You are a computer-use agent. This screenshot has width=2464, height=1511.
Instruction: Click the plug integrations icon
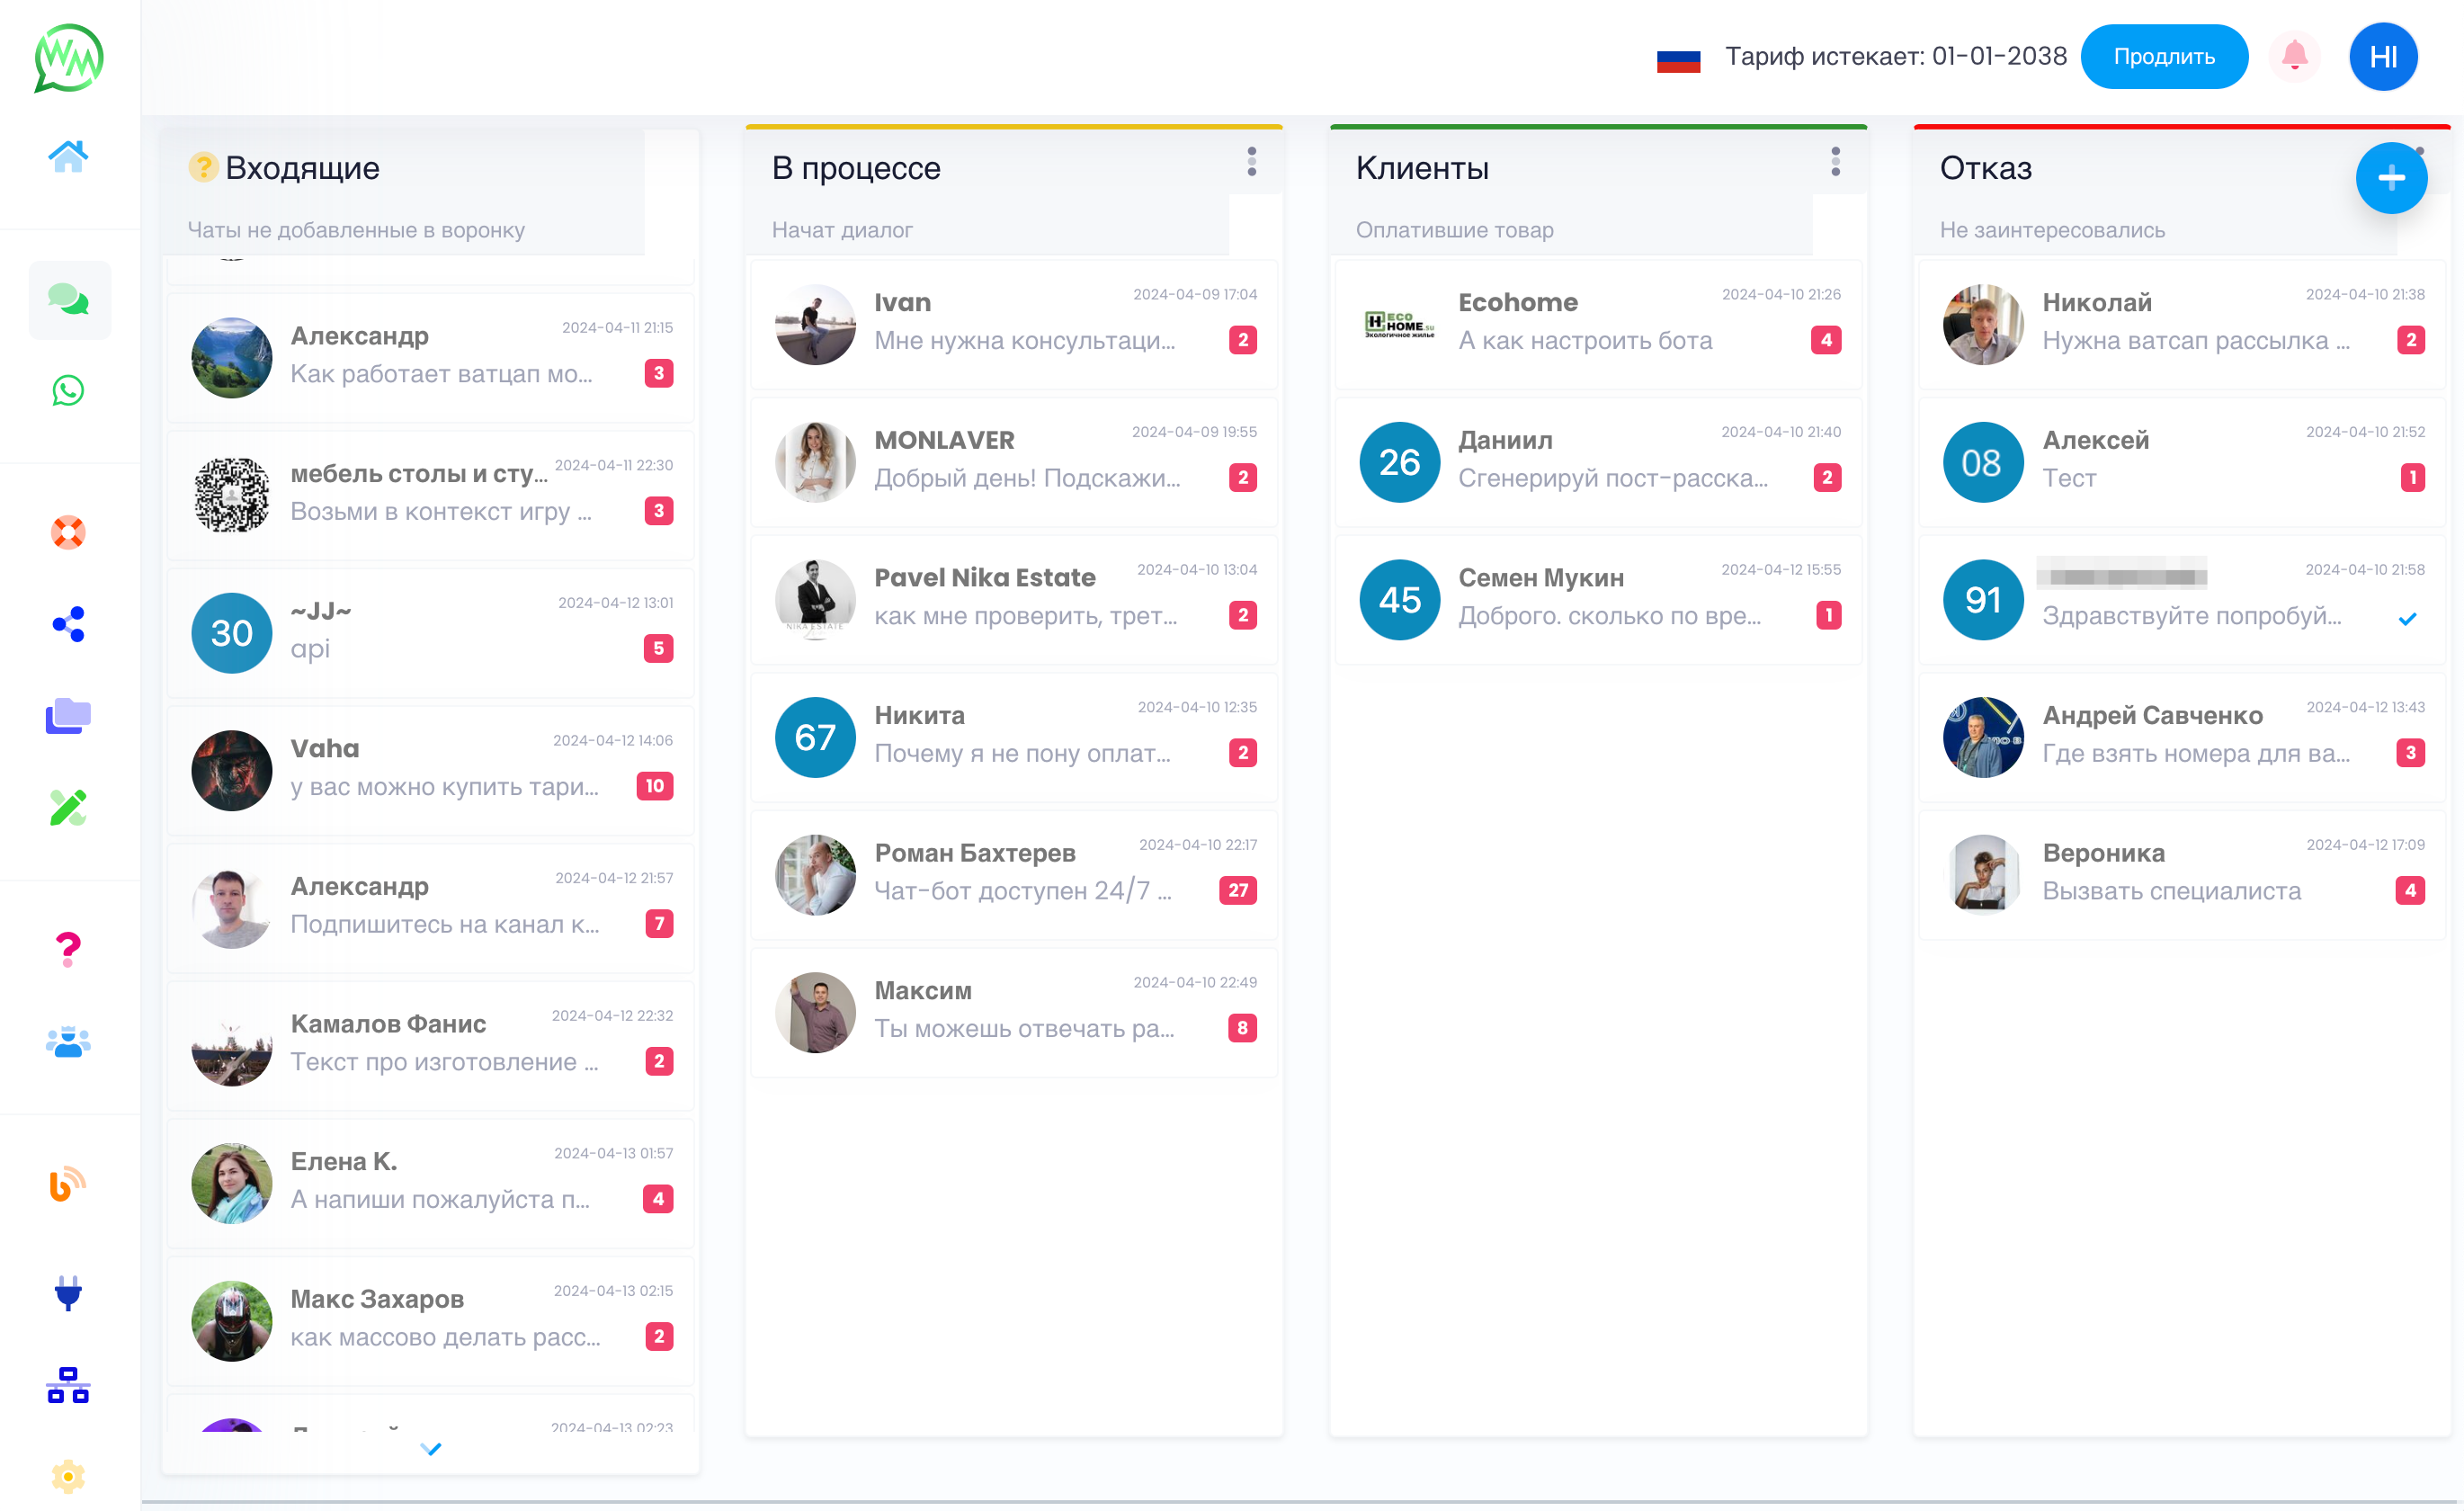[68, 1292]
